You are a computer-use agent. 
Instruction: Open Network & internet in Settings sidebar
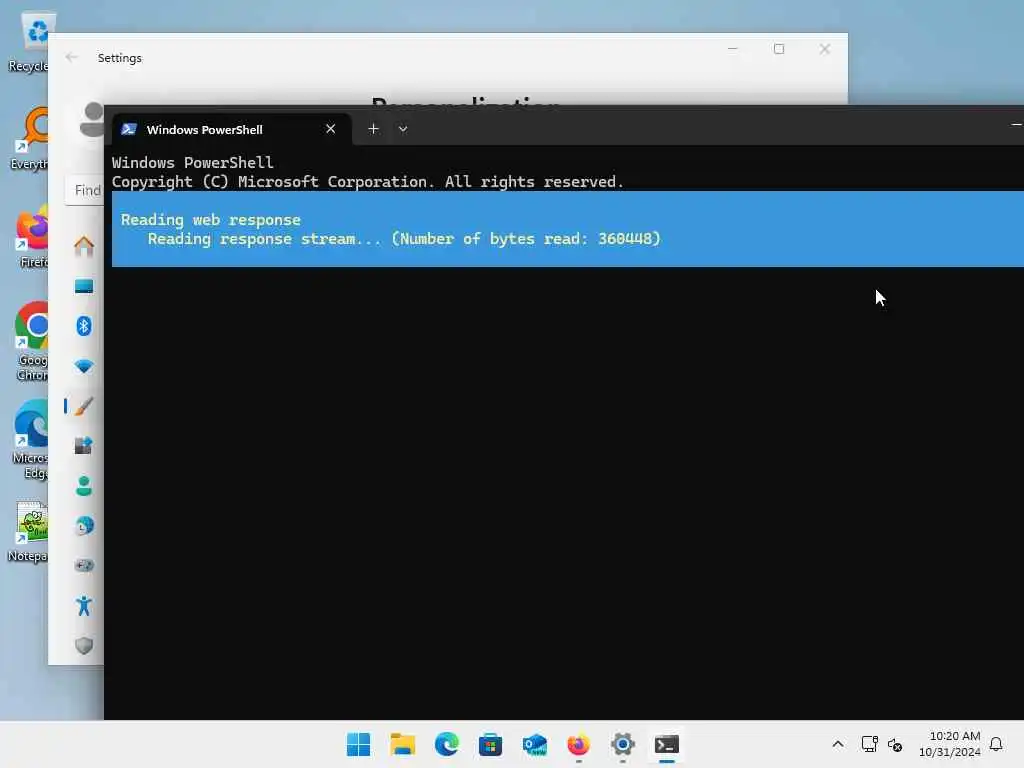click(x=84, y=366)
